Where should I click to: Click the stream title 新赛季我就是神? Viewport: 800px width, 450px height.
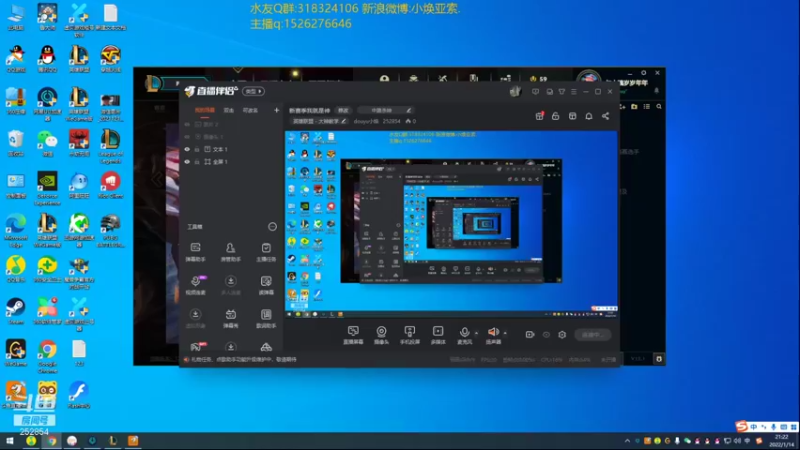310,110
